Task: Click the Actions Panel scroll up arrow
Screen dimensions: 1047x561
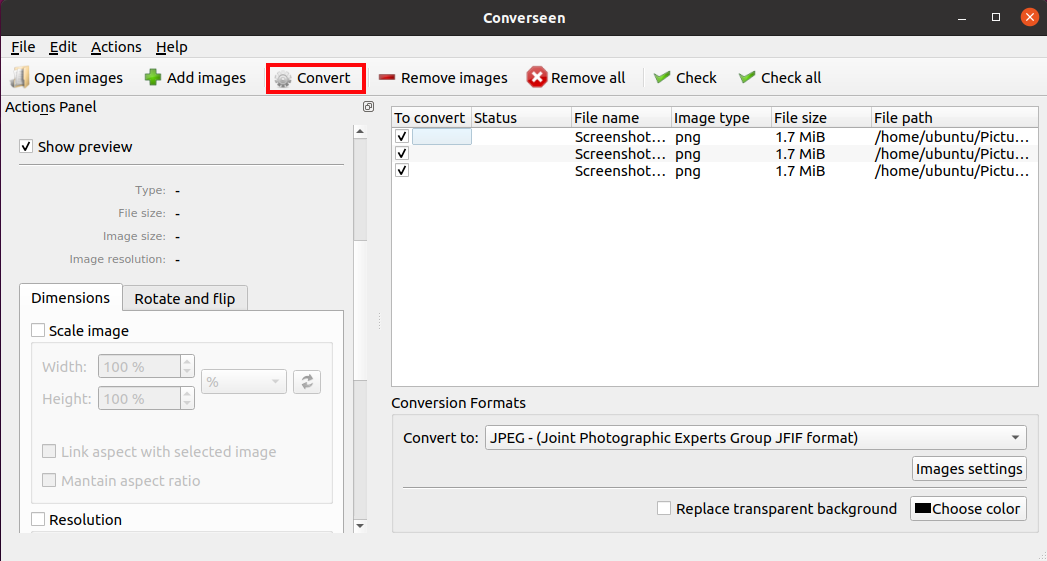Action: click(x=360, y=131)
